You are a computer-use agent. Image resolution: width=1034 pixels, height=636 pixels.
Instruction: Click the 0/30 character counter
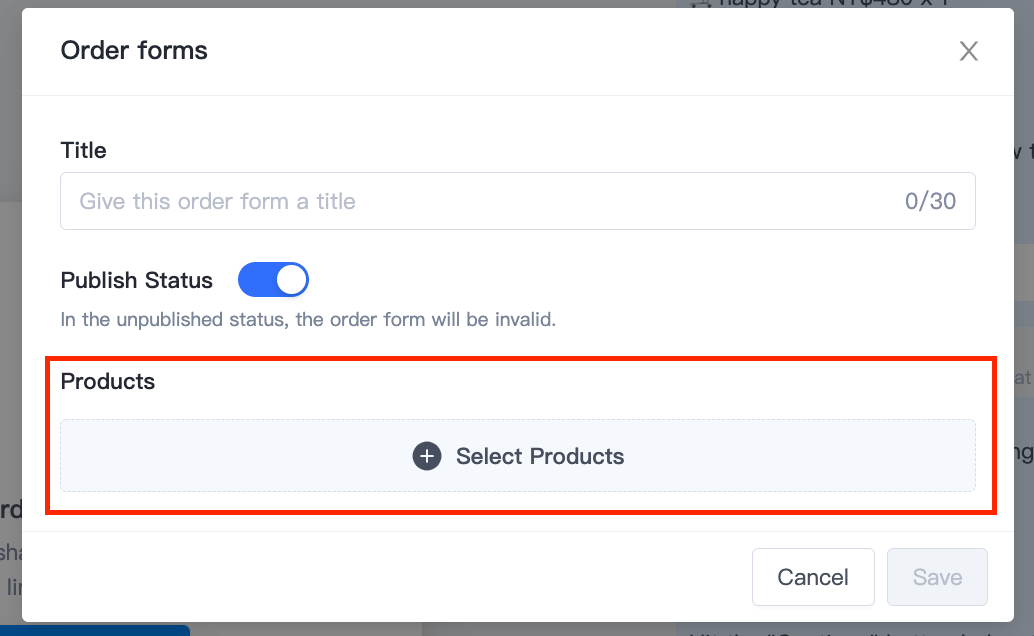[930, 201]
